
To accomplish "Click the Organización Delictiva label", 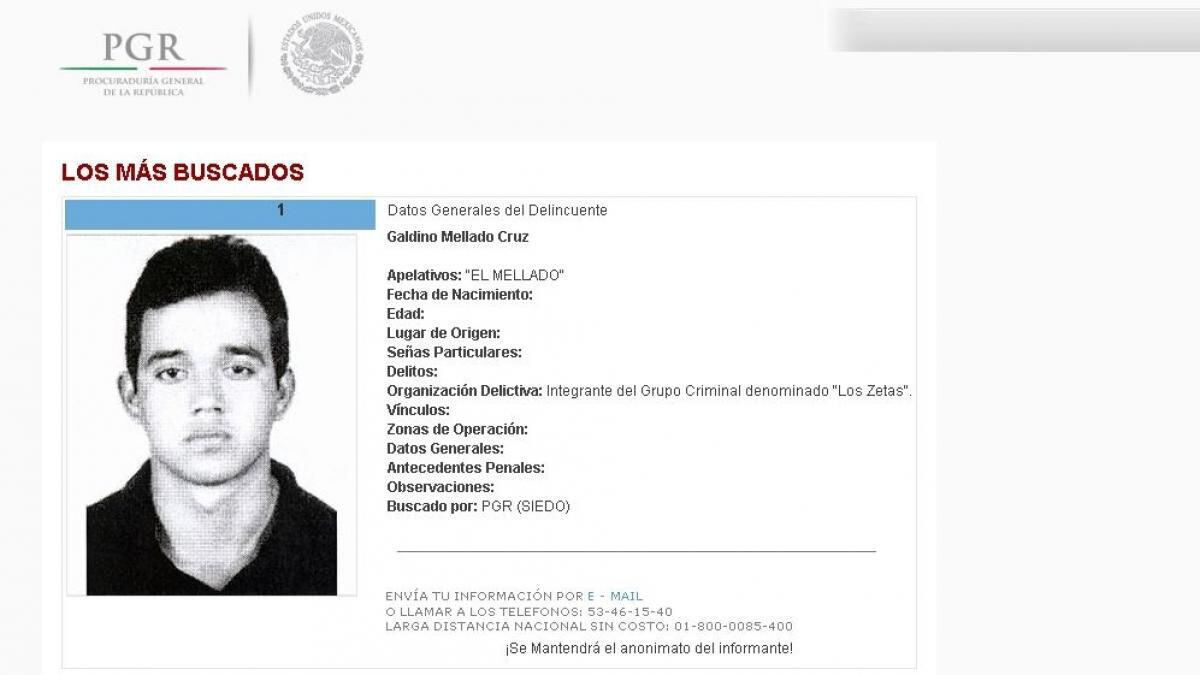I will click(x=465, y=391).
